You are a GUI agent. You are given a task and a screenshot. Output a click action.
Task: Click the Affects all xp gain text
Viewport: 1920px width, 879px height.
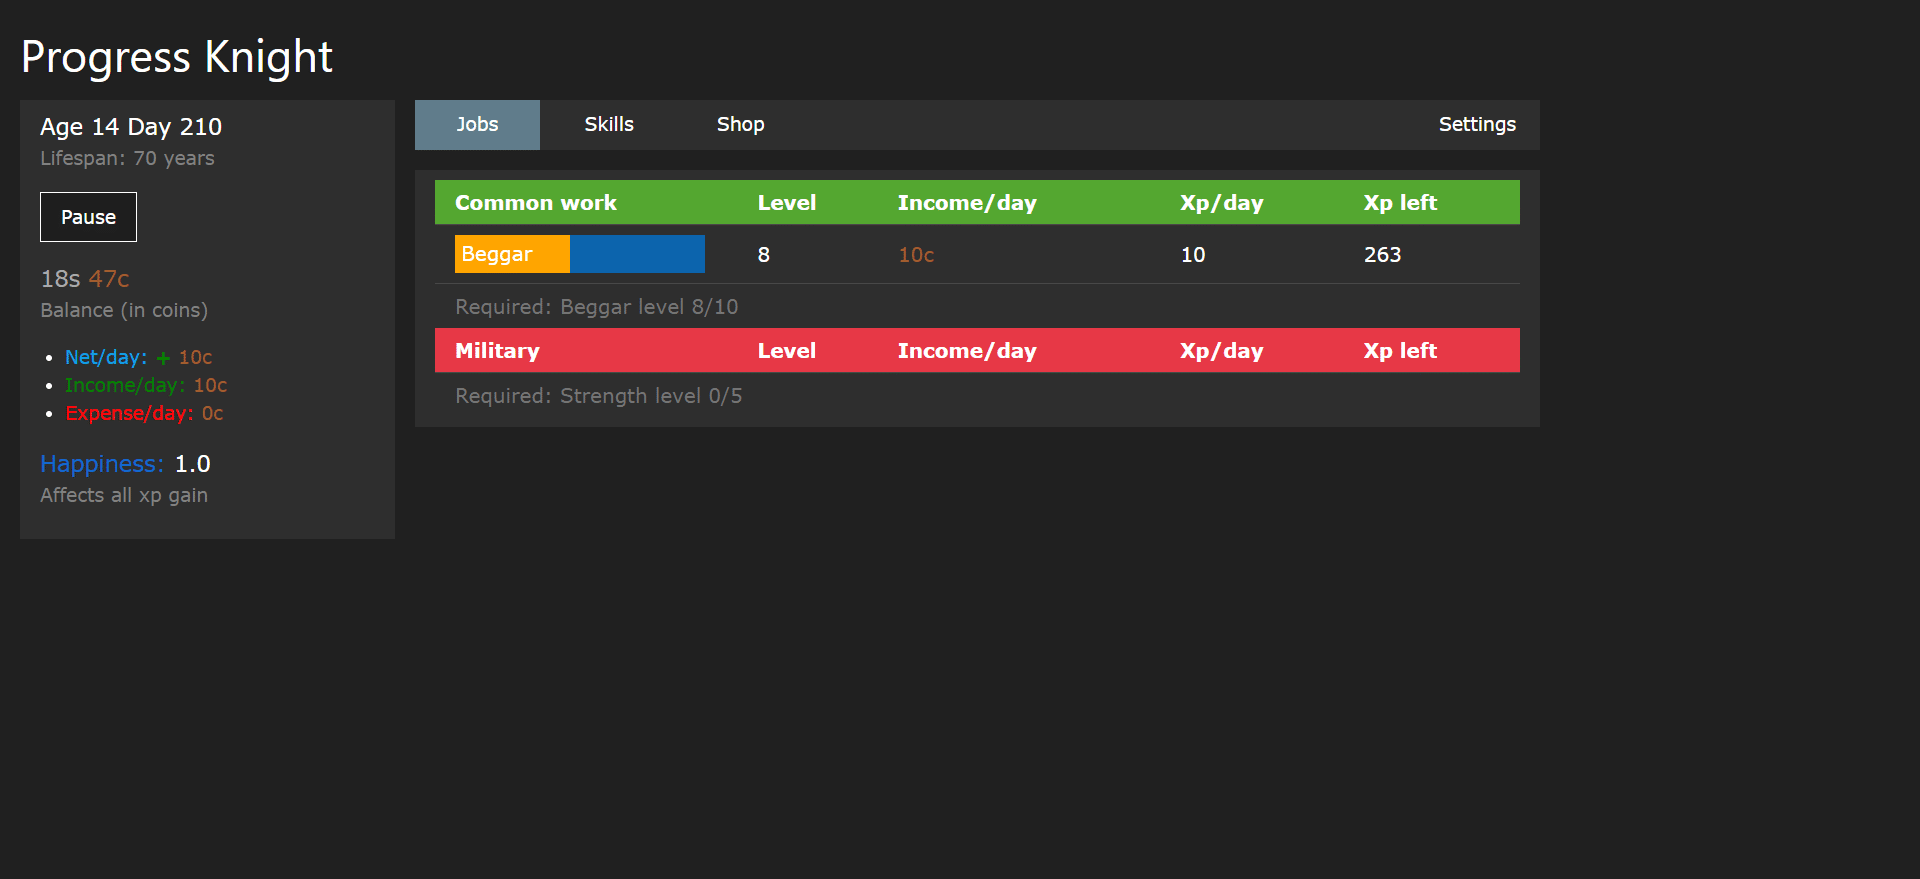[x=124, y=495]
